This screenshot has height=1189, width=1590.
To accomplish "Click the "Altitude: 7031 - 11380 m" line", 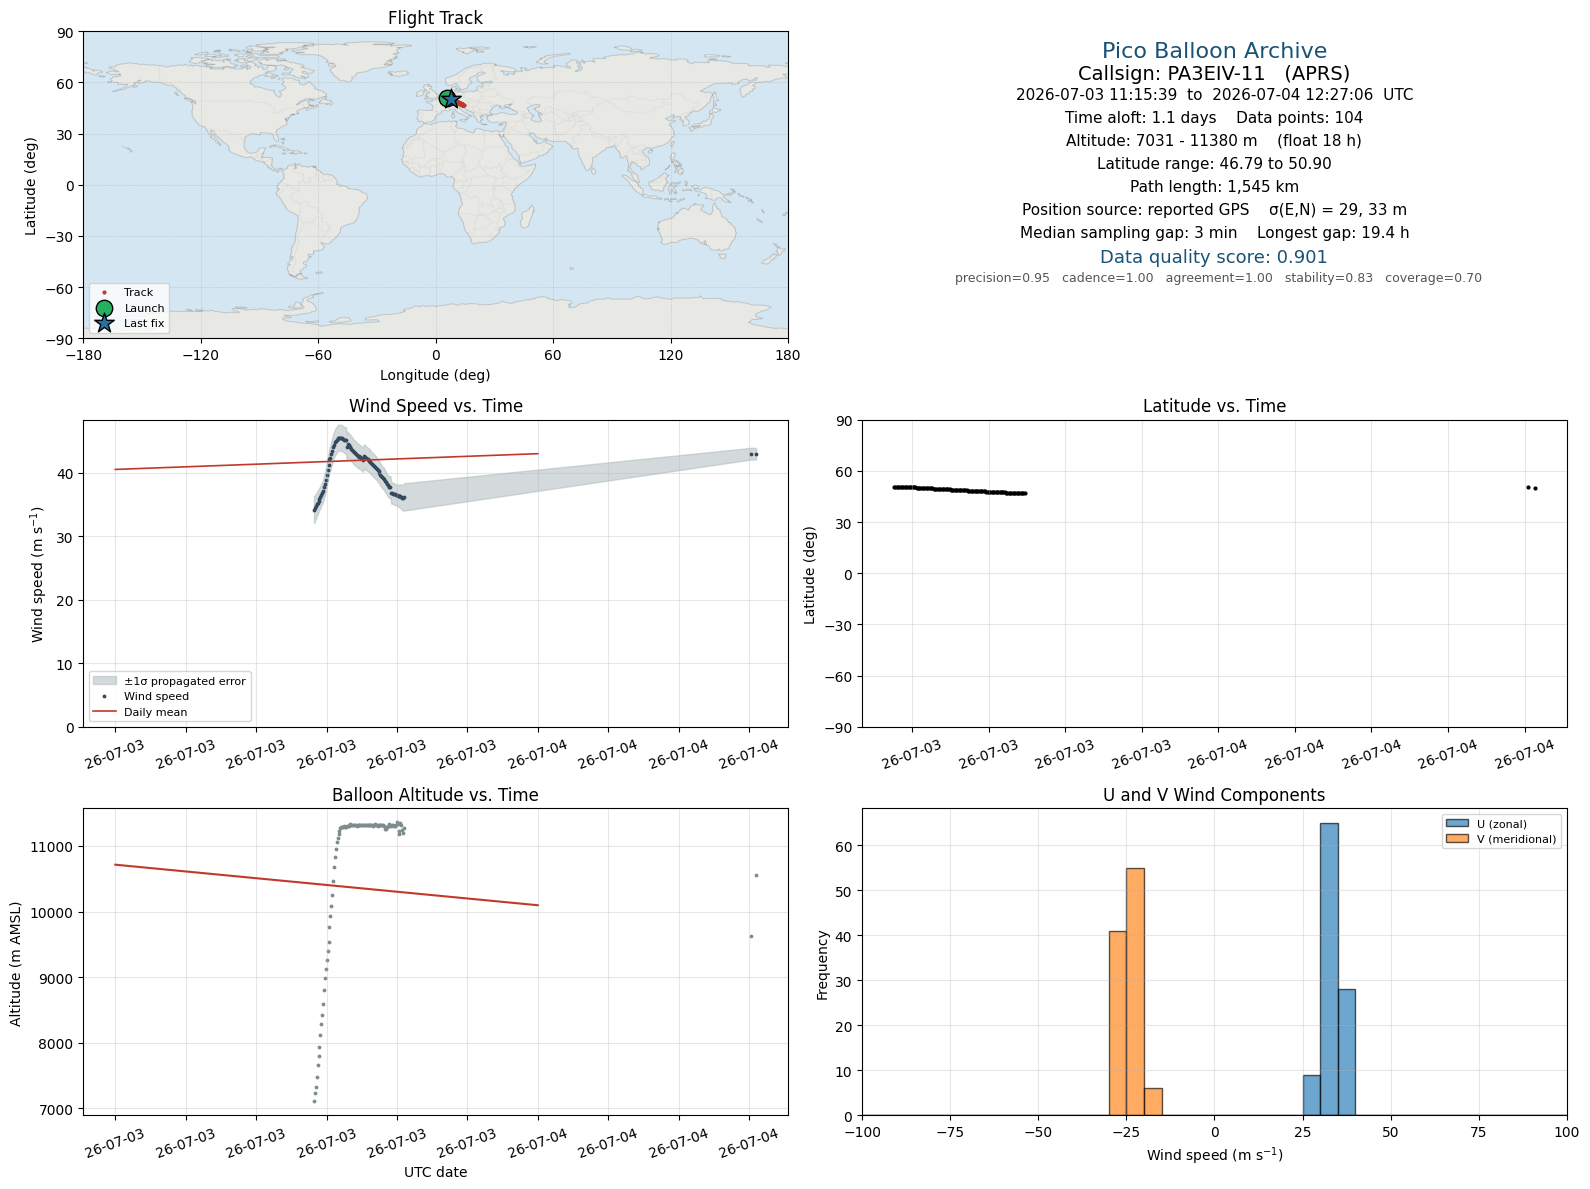I will (1161, 141).
